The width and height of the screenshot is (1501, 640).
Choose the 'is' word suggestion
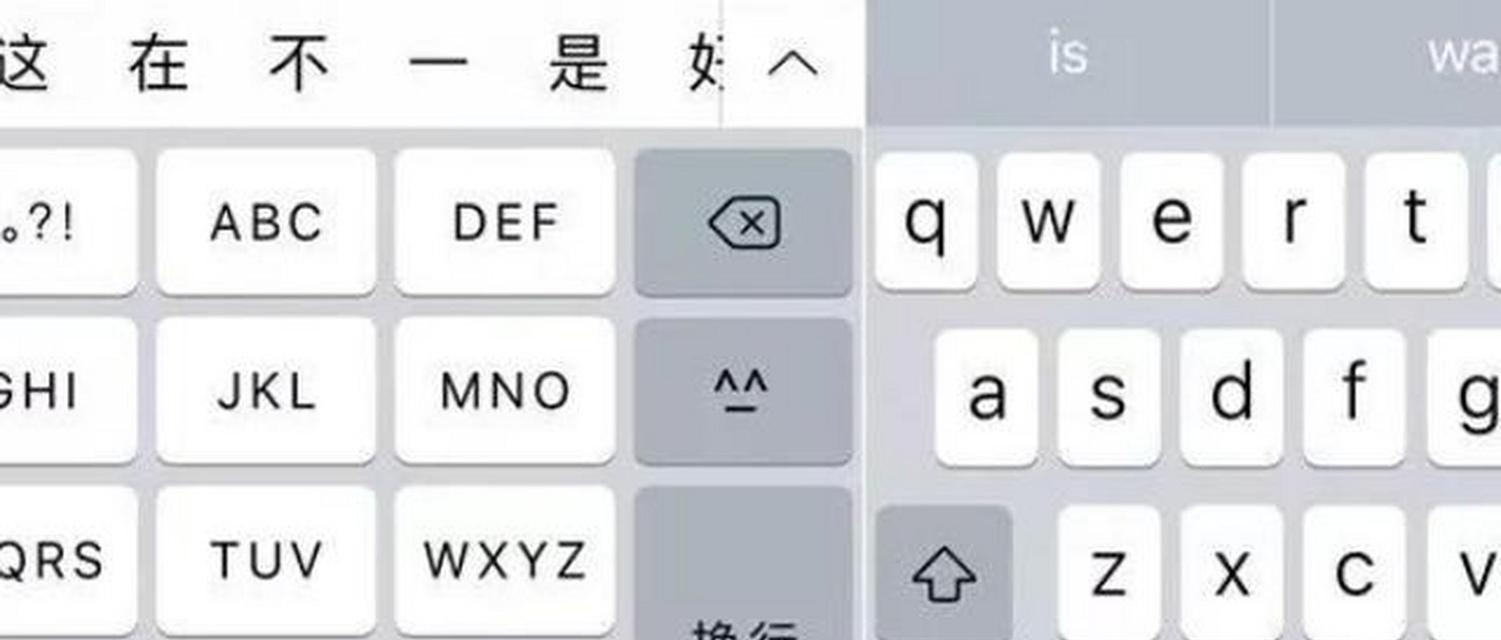[x=1068, y=55]
